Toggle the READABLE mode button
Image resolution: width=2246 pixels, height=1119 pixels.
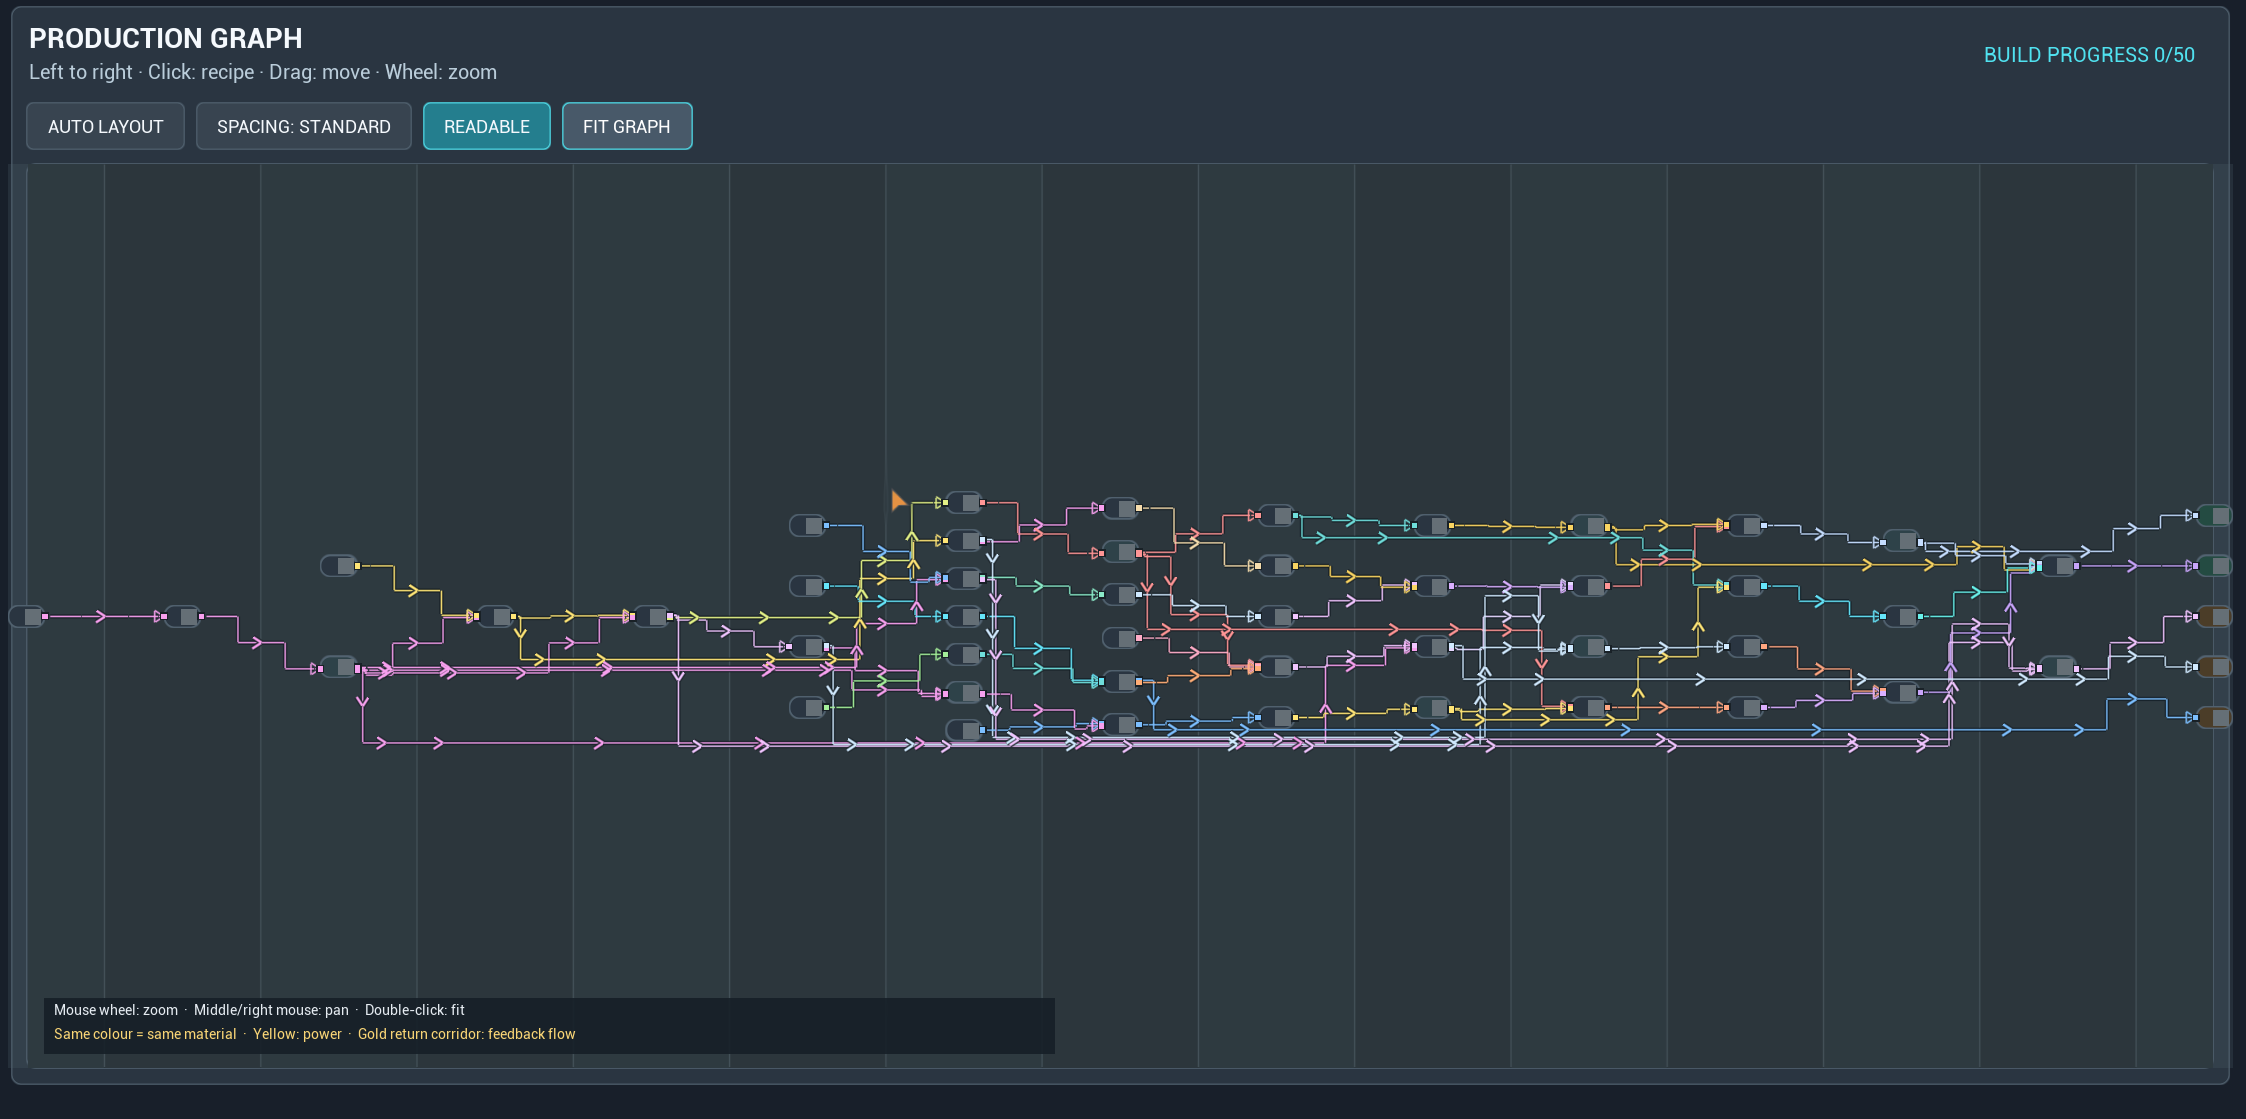click(x=486, y=126)
